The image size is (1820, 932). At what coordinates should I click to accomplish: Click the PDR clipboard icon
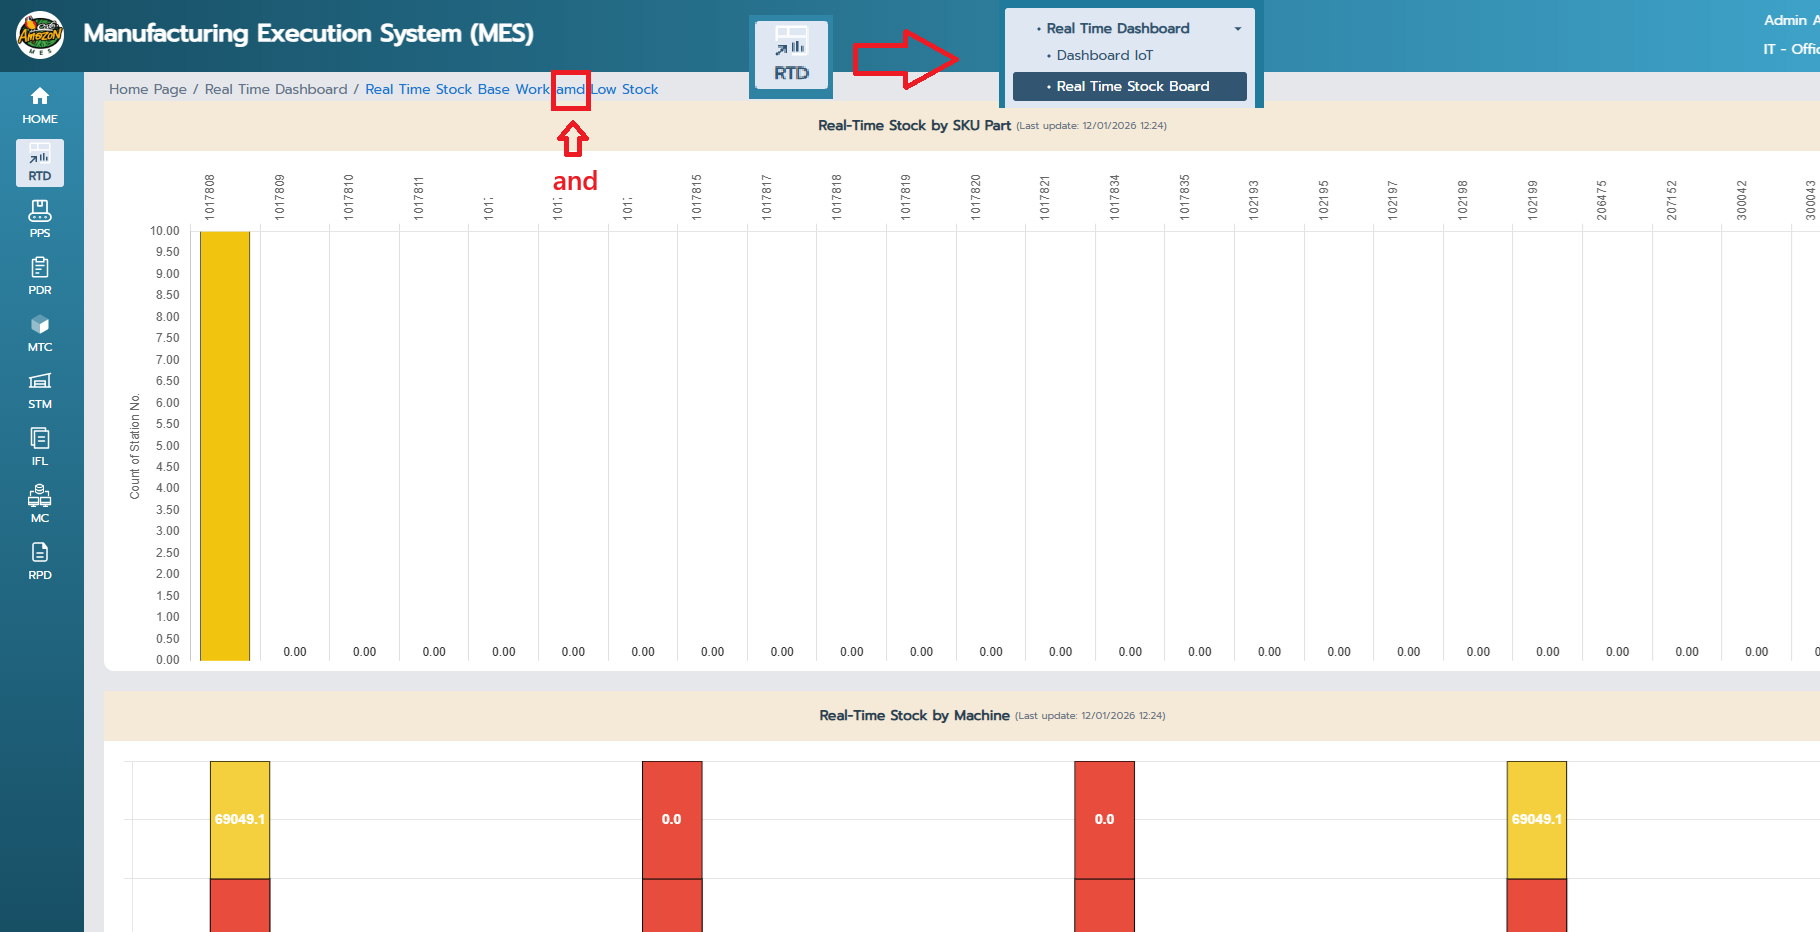(40, 276)
